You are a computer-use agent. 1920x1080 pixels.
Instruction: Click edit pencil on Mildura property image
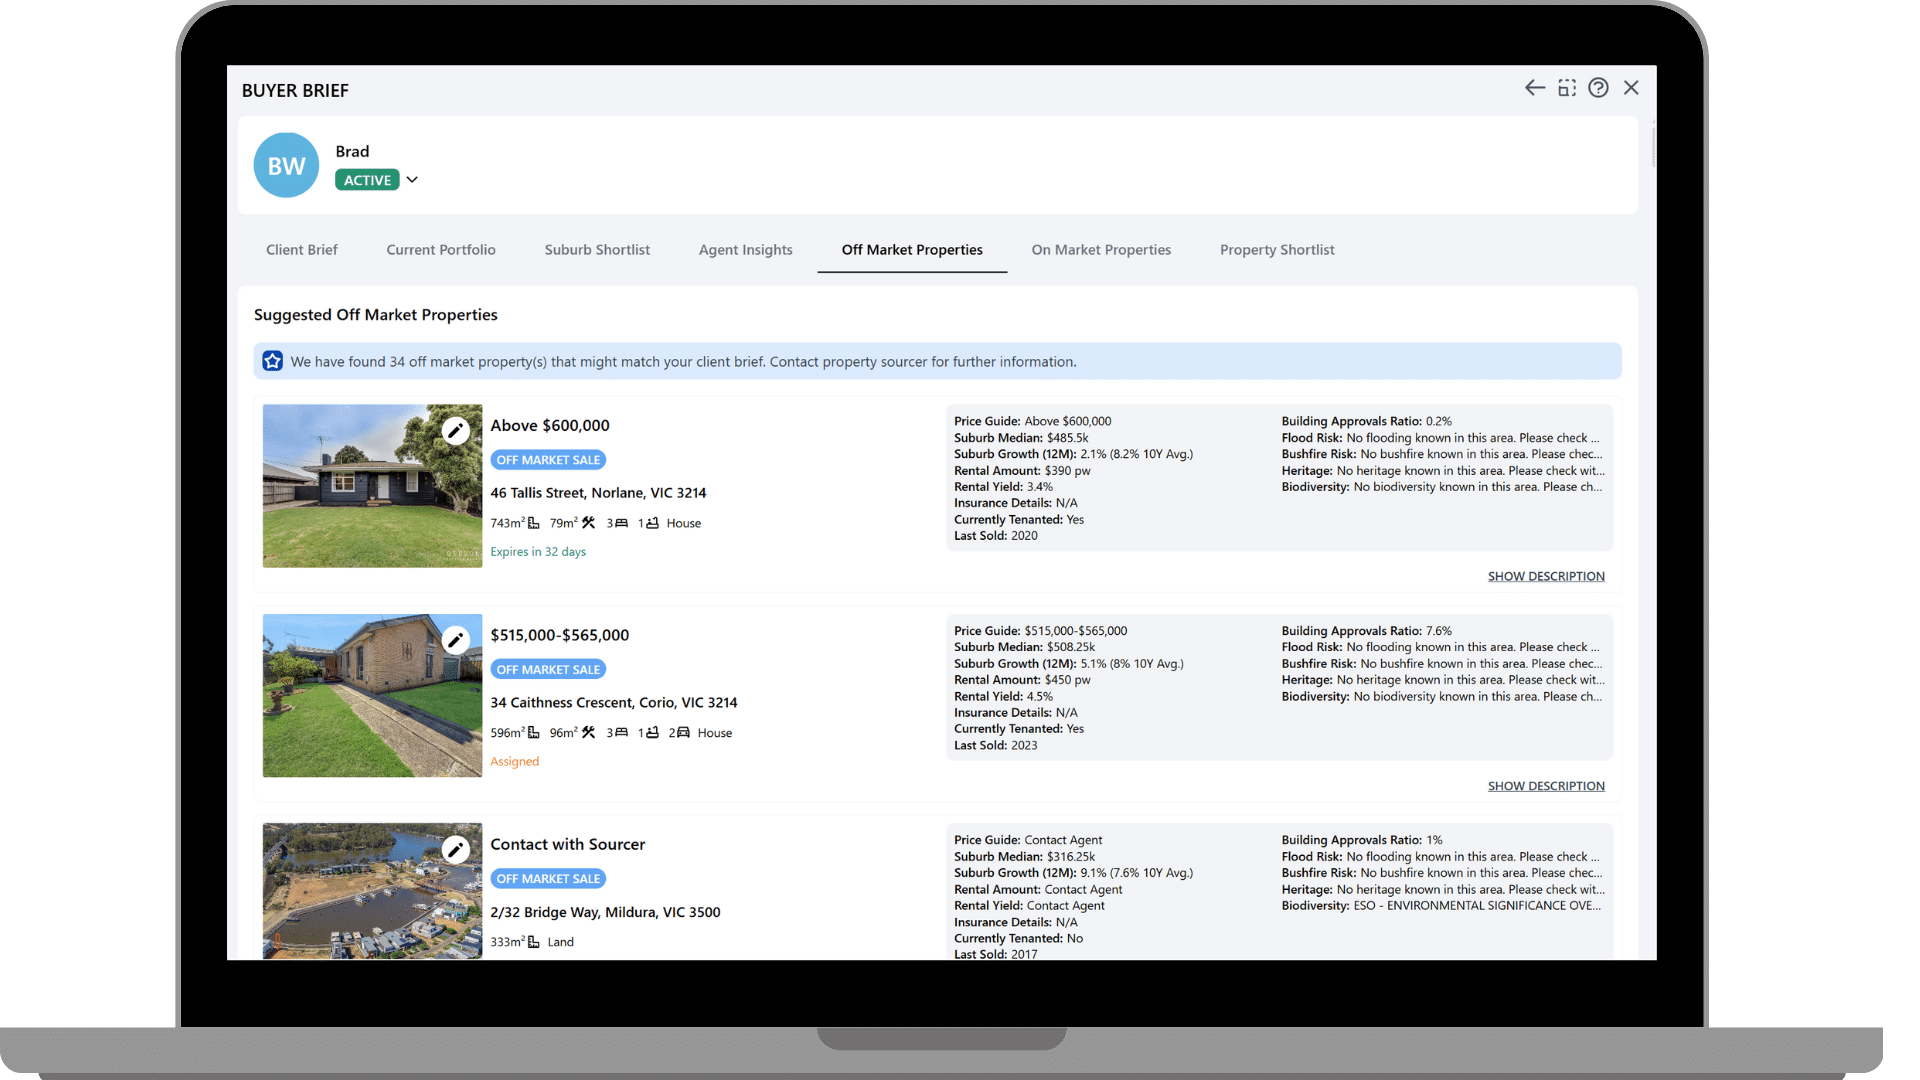[455, 850]
